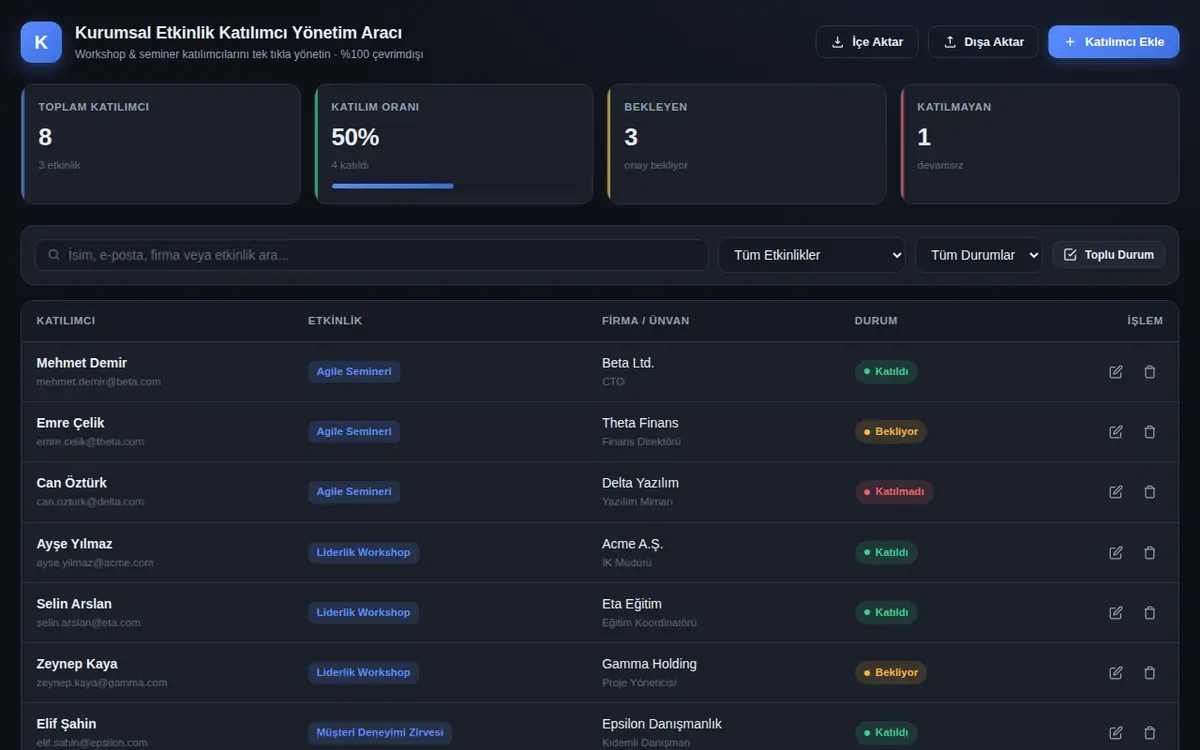Click the Dışa Aktar export button
This screenshot has width=1200, height=750.
click(983, 42)
